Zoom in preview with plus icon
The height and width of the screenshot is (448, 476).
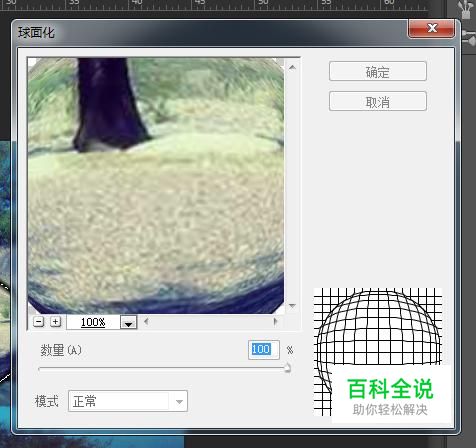[x=56, y=322]
